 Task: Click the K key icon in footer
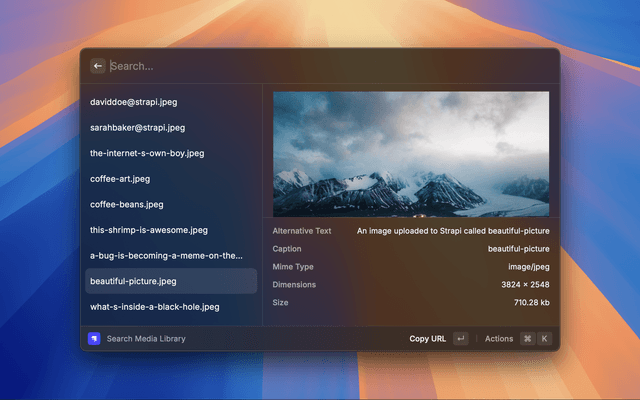[x=545, y=339]
